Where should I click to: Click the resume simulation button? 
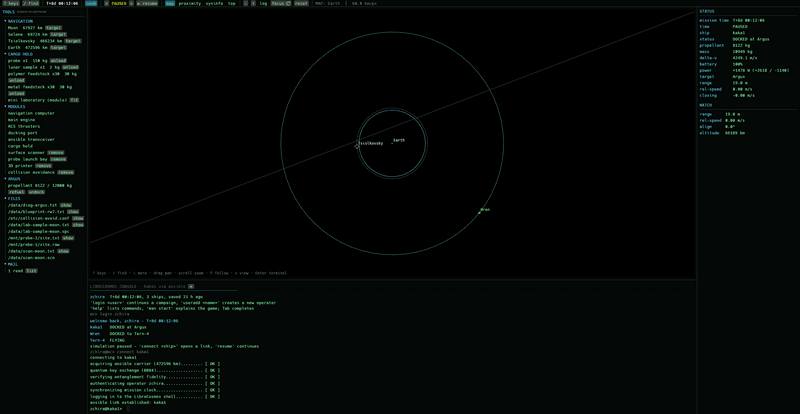(x=147, y=3)
